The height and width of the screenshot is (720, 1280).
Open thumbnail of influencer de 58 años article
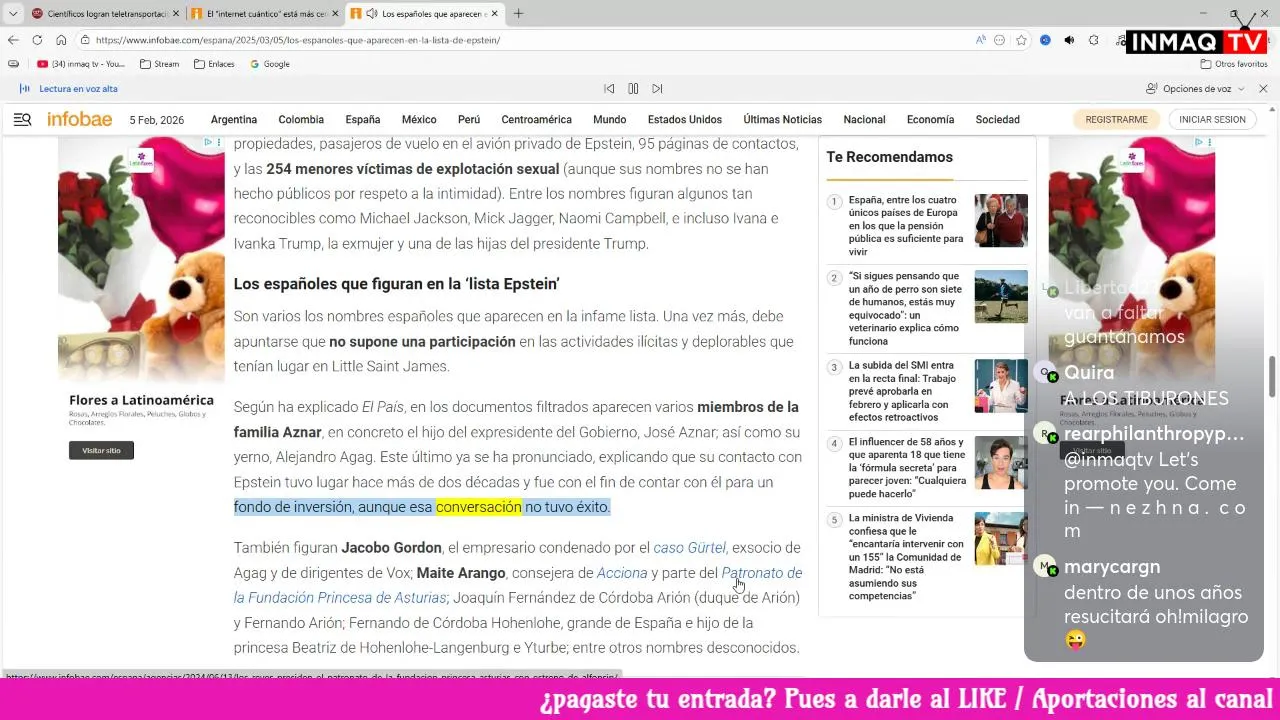tap(1001, 462)
